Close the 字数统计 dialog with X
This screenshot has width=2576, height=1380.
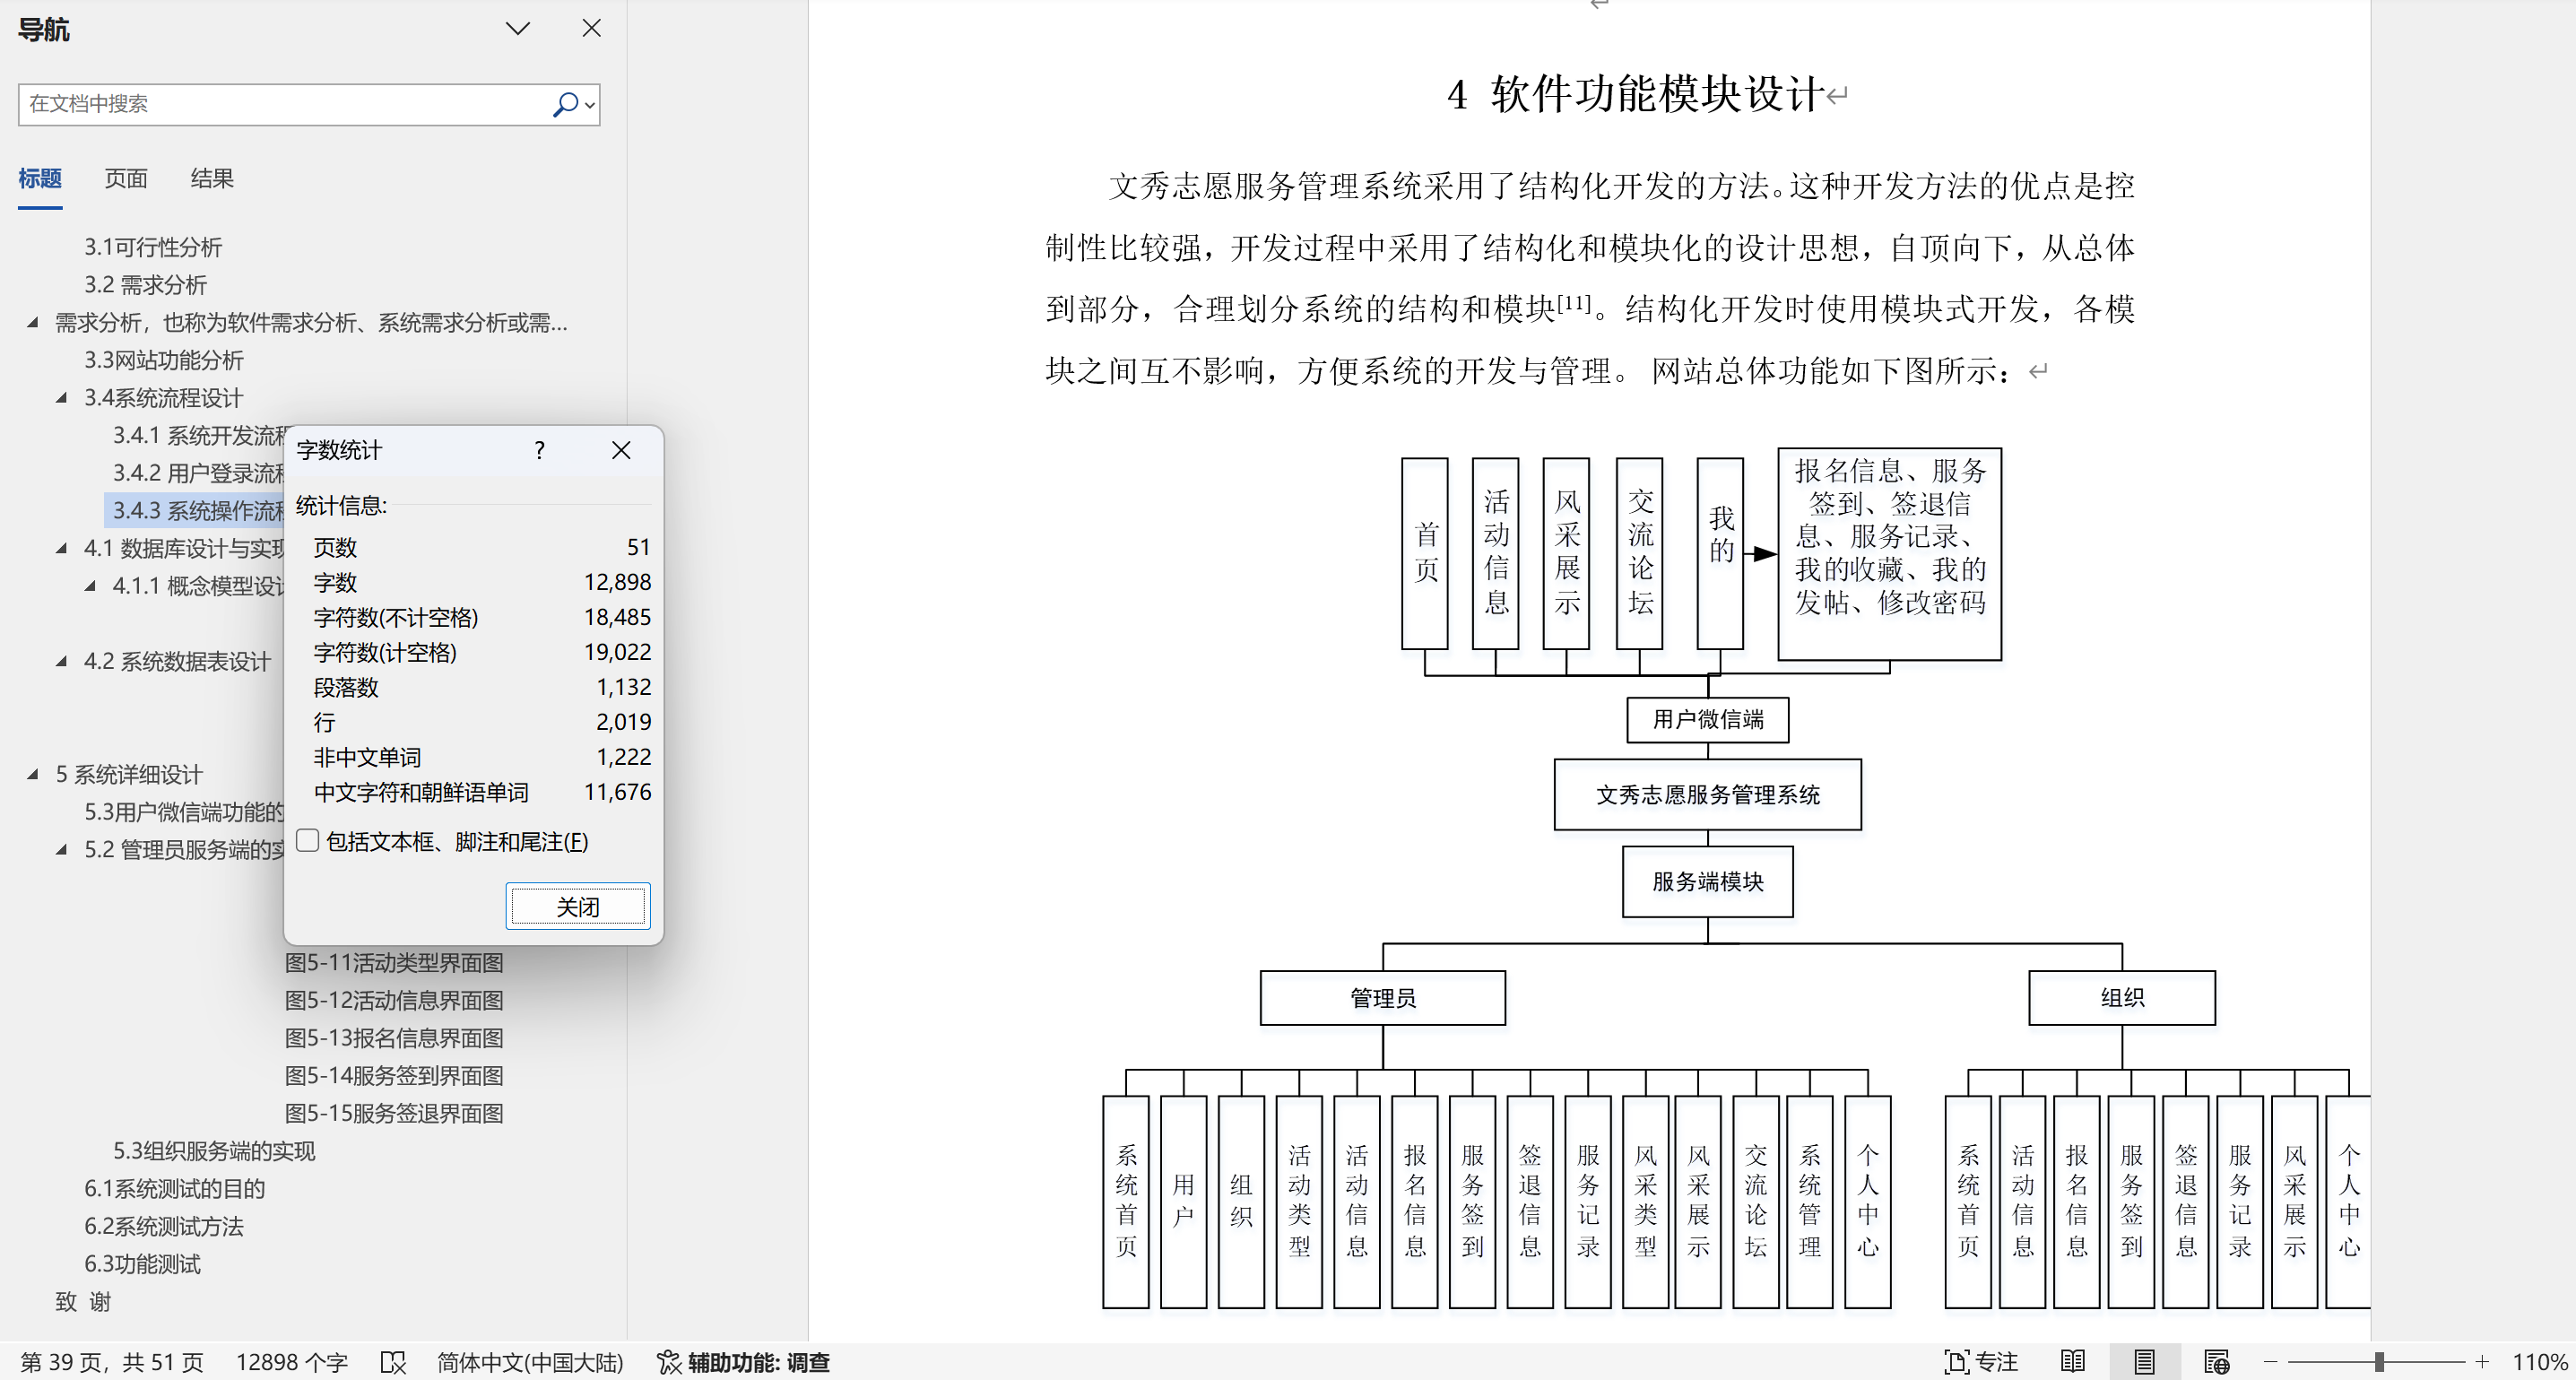click(621, 450)
